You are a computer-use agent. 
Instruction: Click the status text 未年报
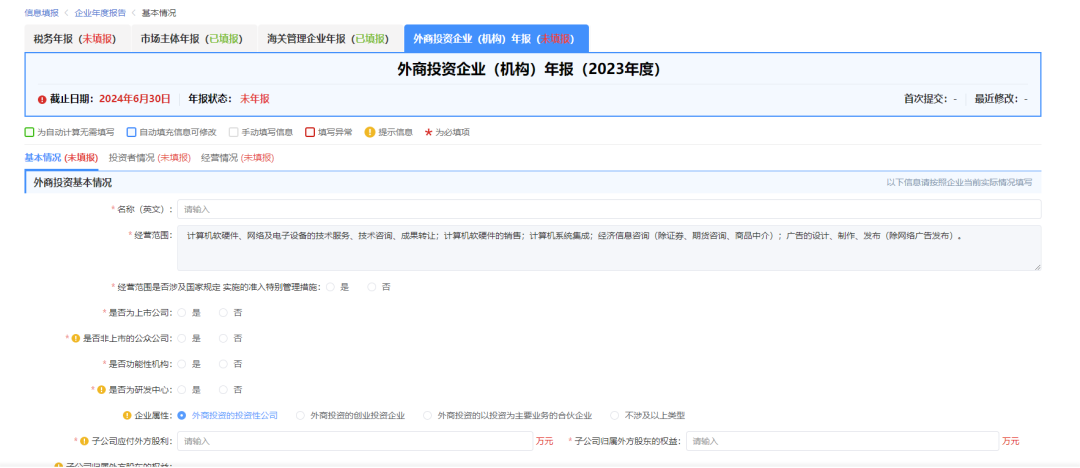click(255, 99)
